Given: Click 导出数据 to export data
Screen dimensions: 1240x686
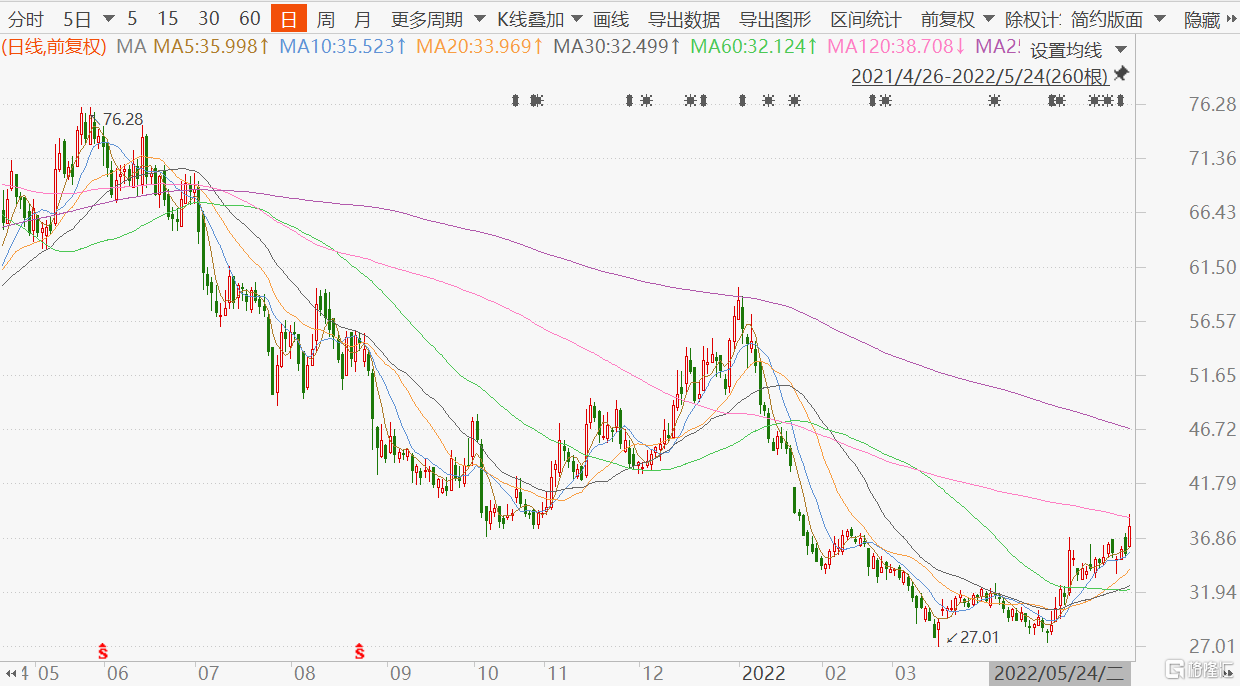Looking at the screenshot, I should click(683, 19).
